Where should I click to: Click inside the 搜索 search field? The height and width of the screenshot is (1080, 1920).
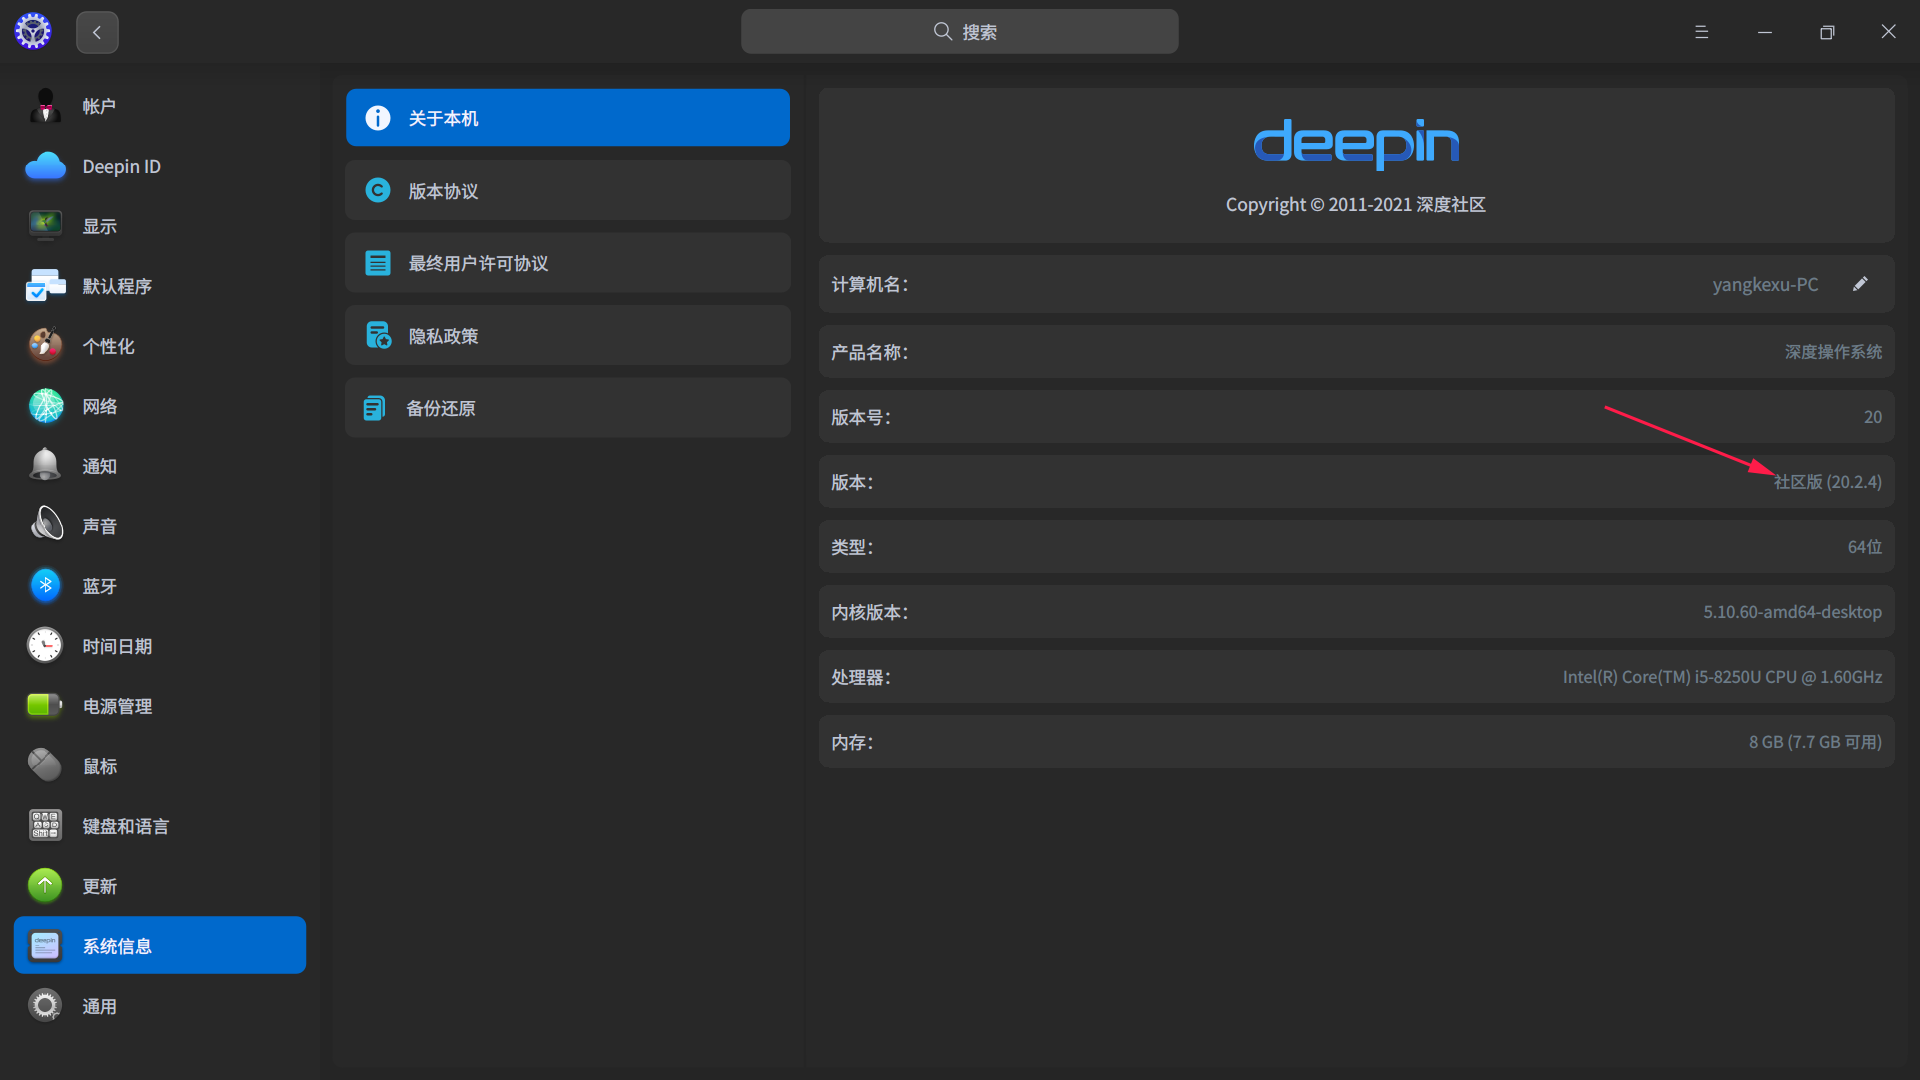coord(959,31)
